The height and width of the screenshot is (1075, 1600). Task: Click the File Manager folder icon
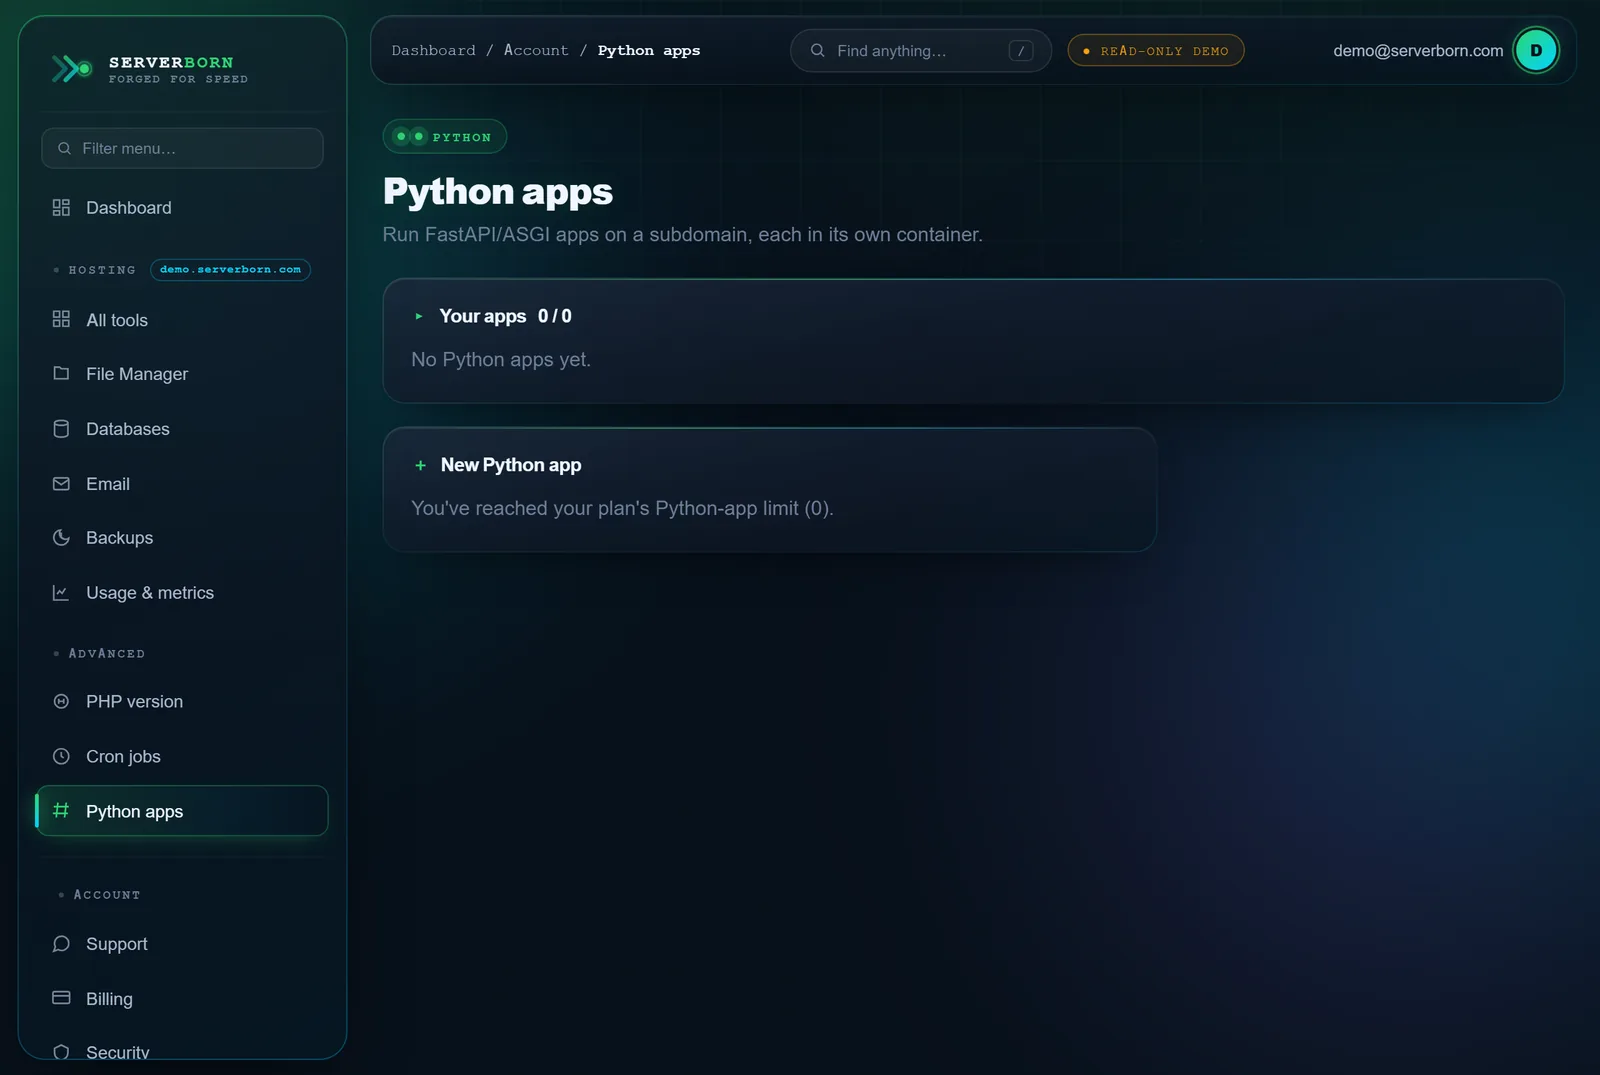tap(61, 373)
